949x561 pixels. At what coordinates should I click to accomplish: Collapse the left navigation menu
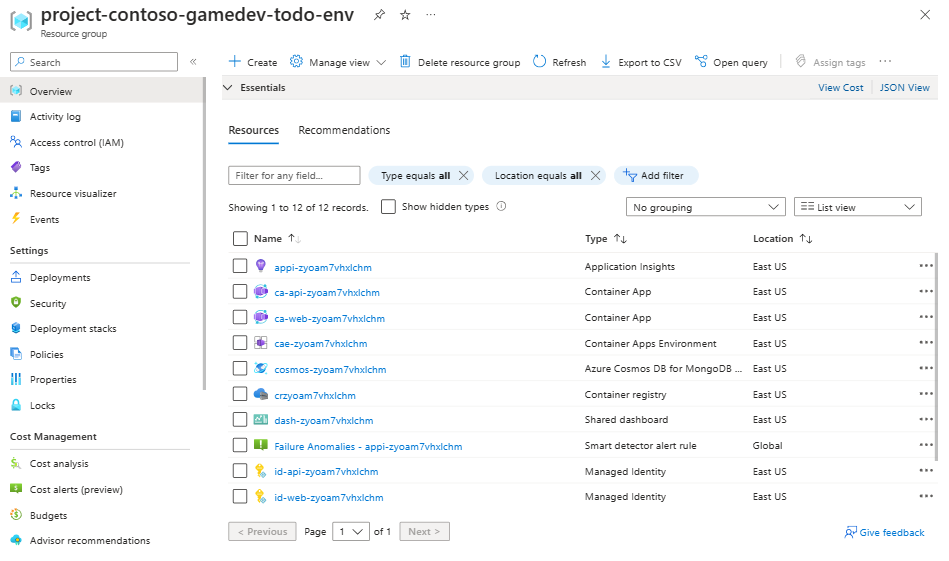[x=193, y=62]
